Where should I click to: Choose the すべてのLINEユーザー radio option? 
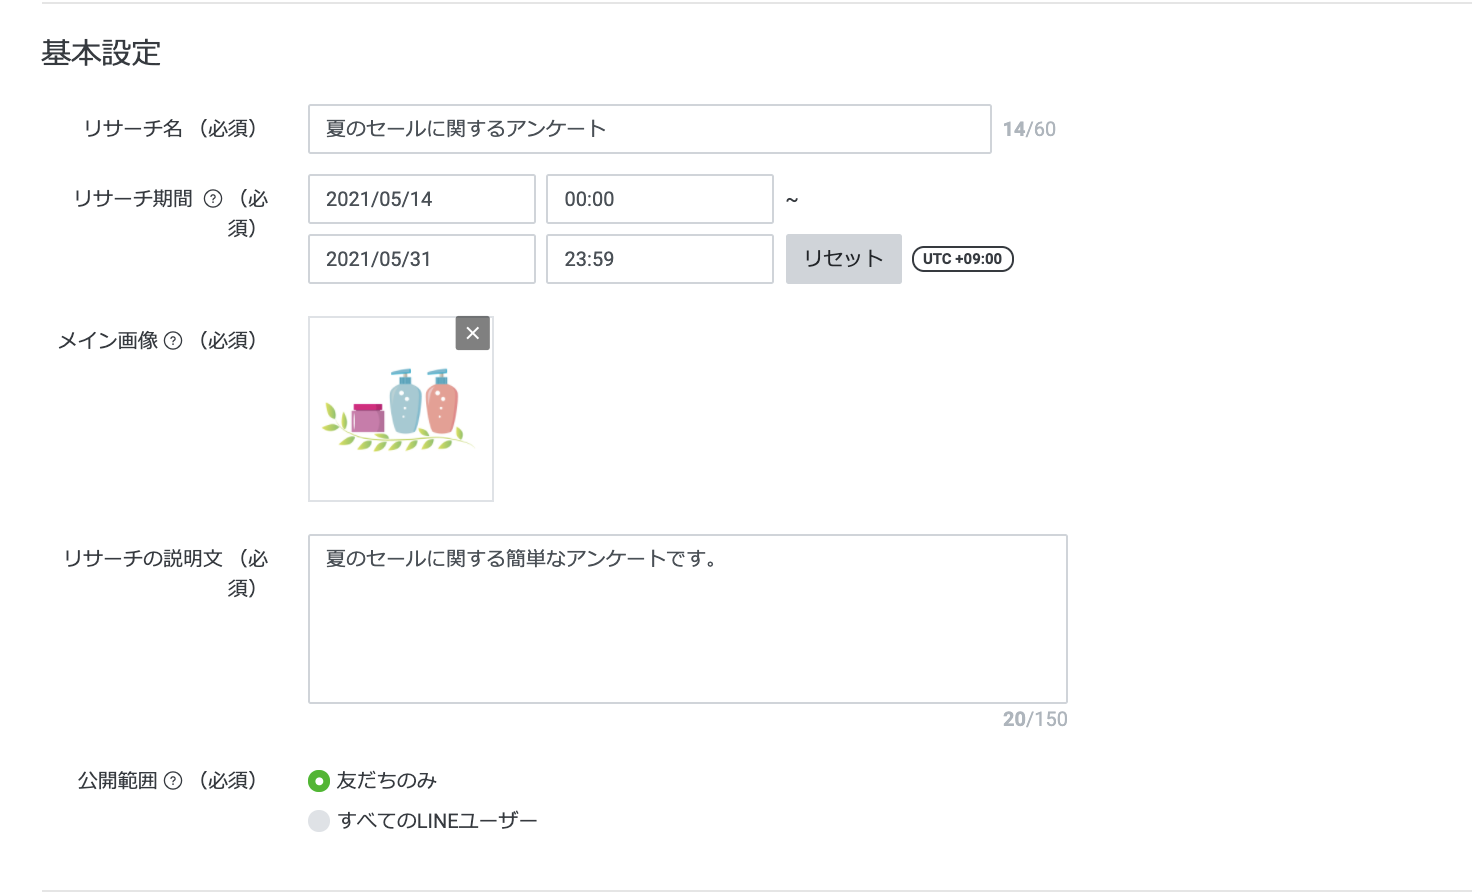pos(319,821)
